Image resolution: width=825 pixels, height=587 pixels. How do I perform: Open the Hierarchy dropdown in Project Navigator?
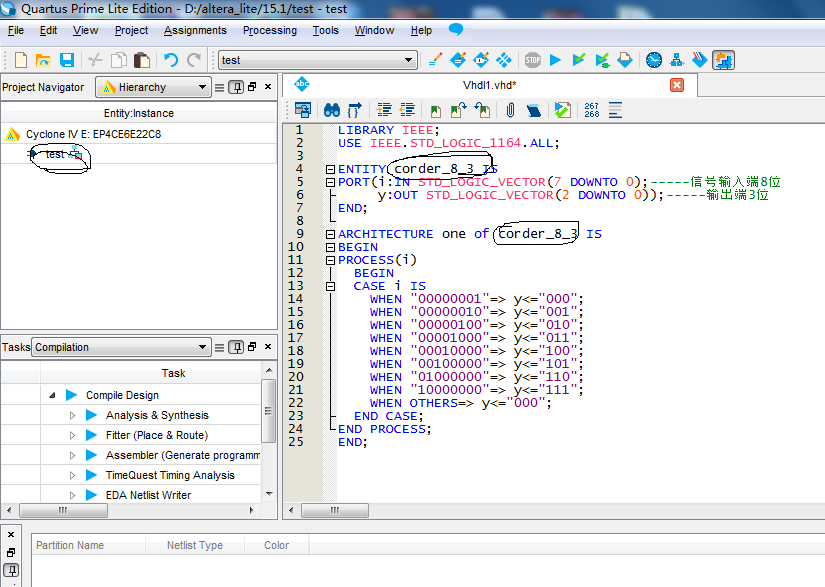click(153, 87)
